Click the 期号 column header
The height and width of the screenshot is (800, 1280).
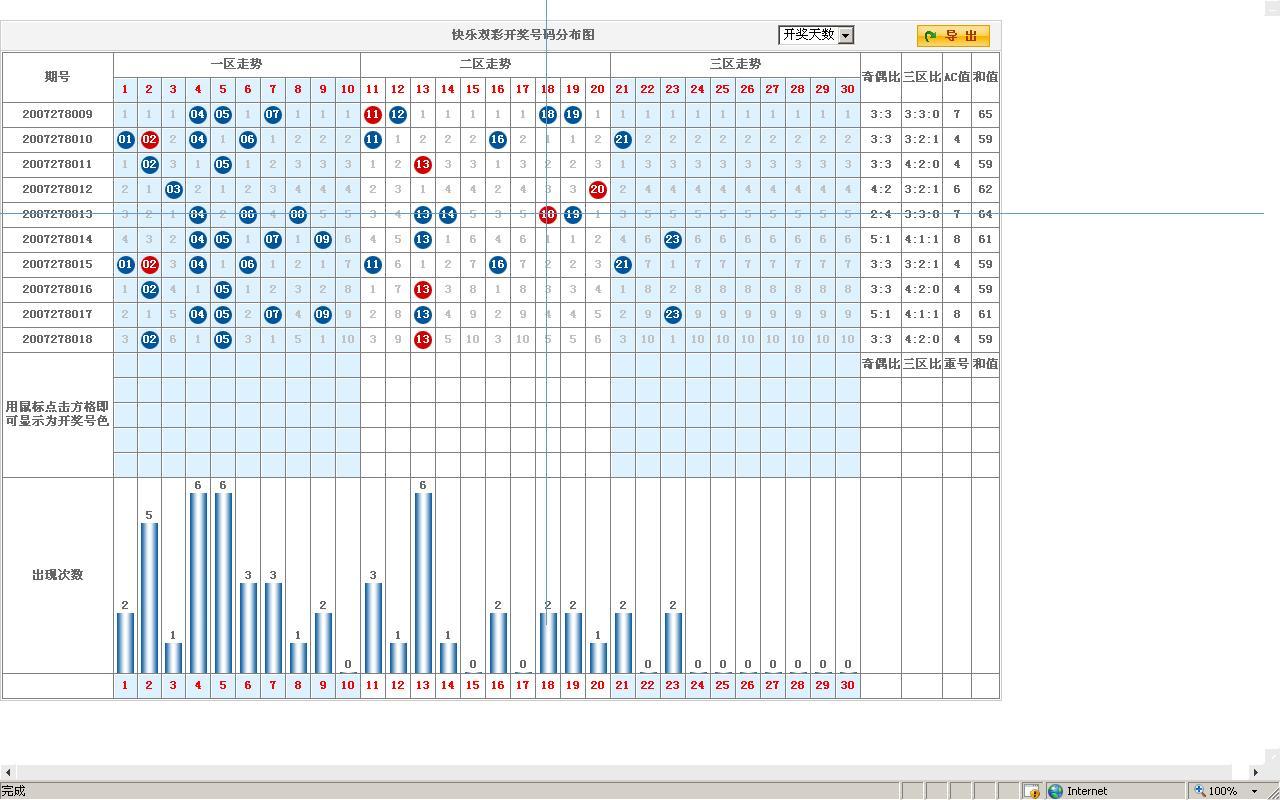coord(58,77)
